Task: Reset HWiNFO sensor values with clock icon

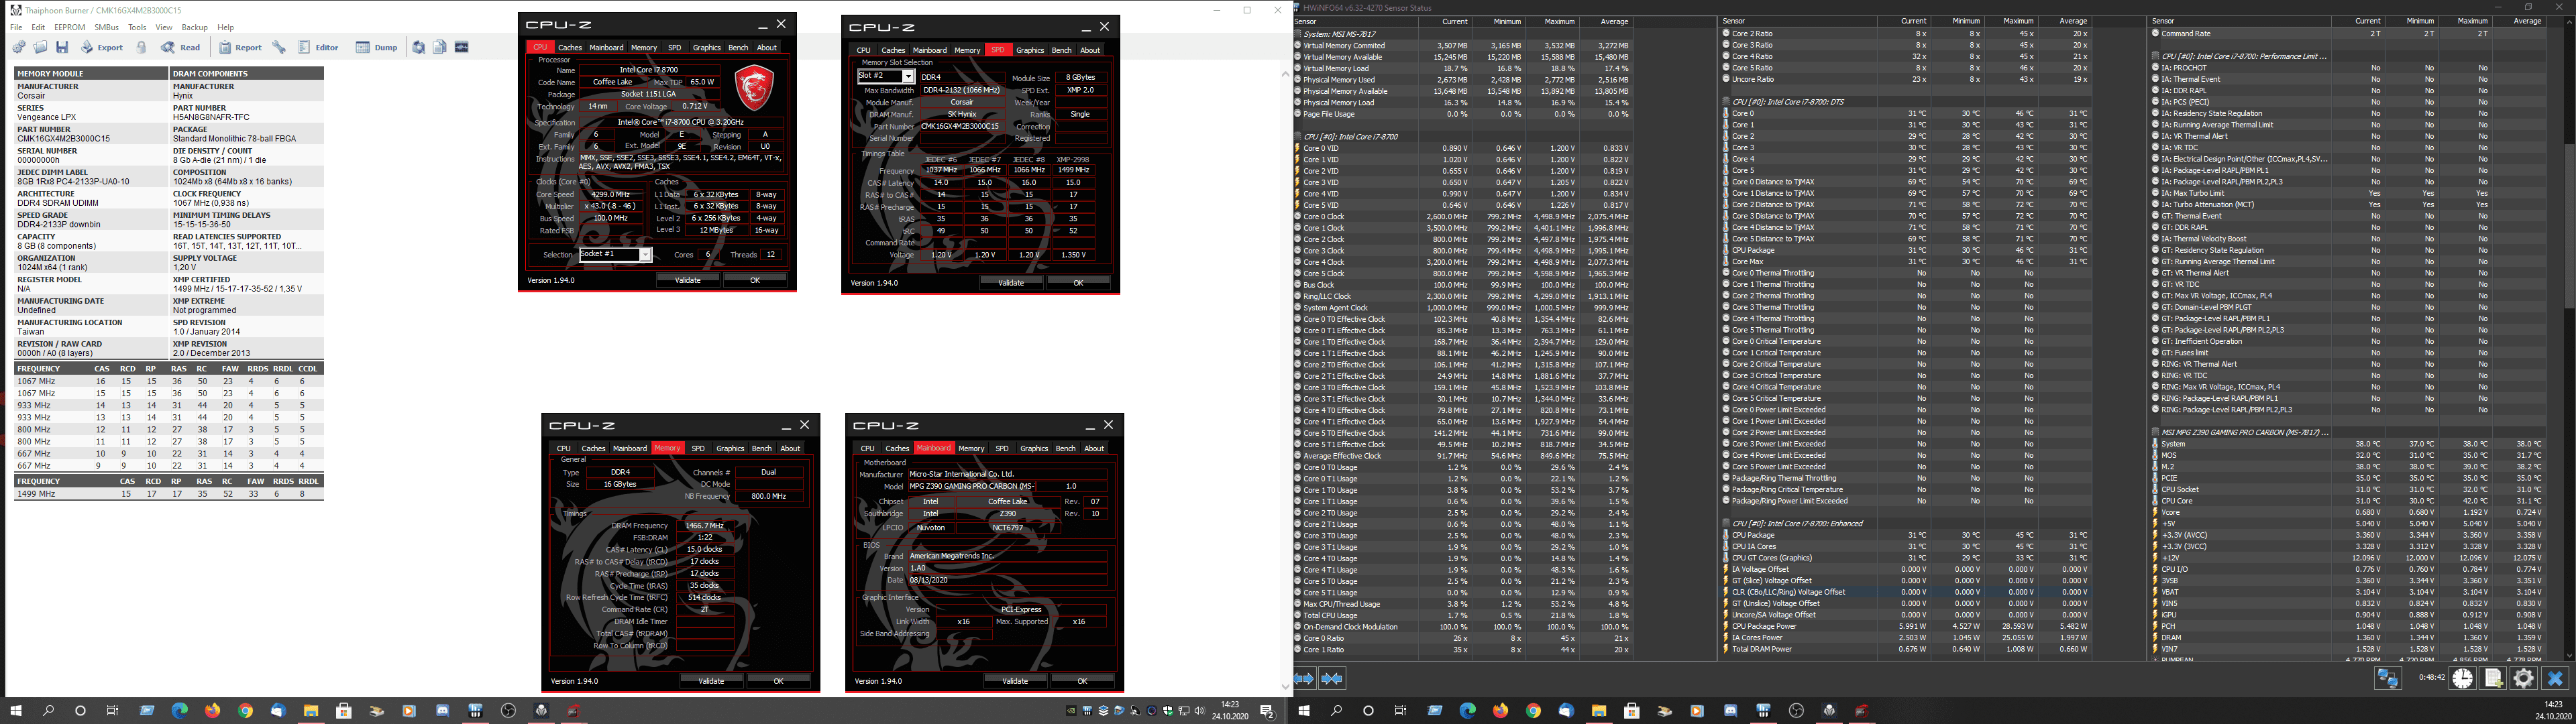Action: point(2462,678)
